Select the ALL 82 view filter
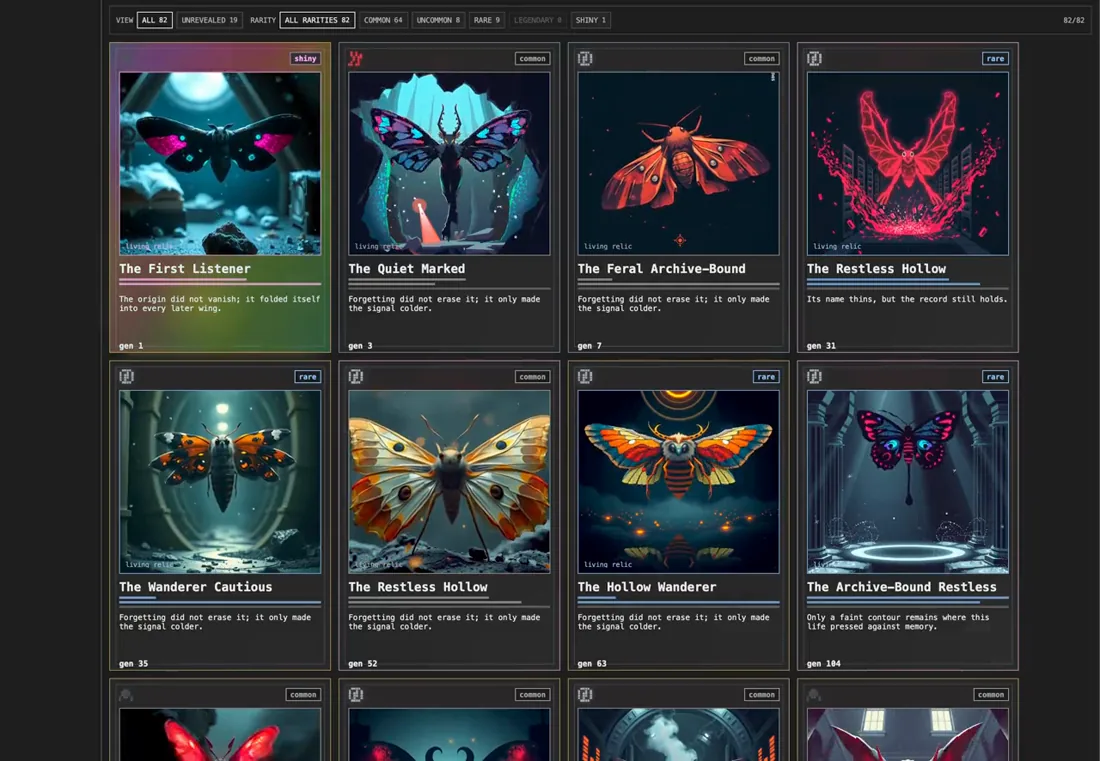 point(154,20)
